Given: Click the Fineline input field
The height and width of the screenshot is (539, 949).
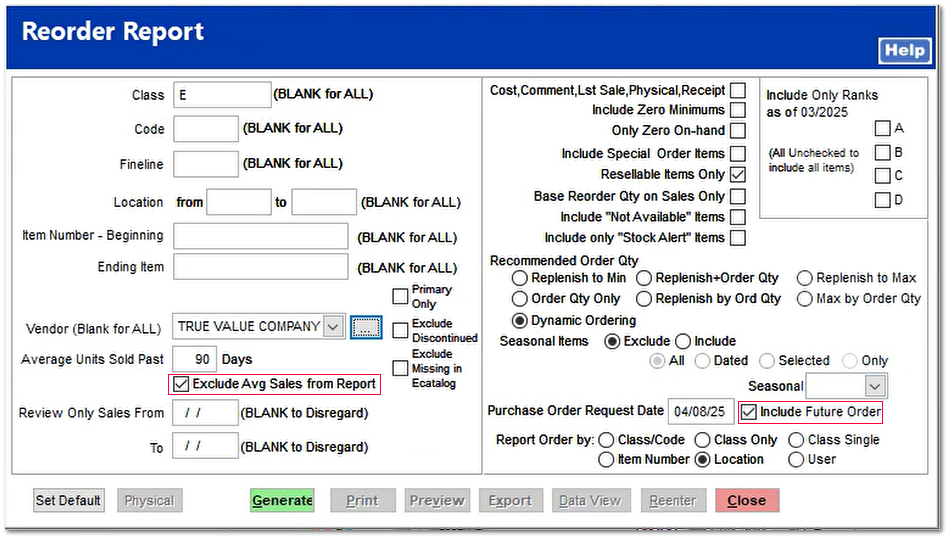Looking at the screenshot, I should 206,164.
